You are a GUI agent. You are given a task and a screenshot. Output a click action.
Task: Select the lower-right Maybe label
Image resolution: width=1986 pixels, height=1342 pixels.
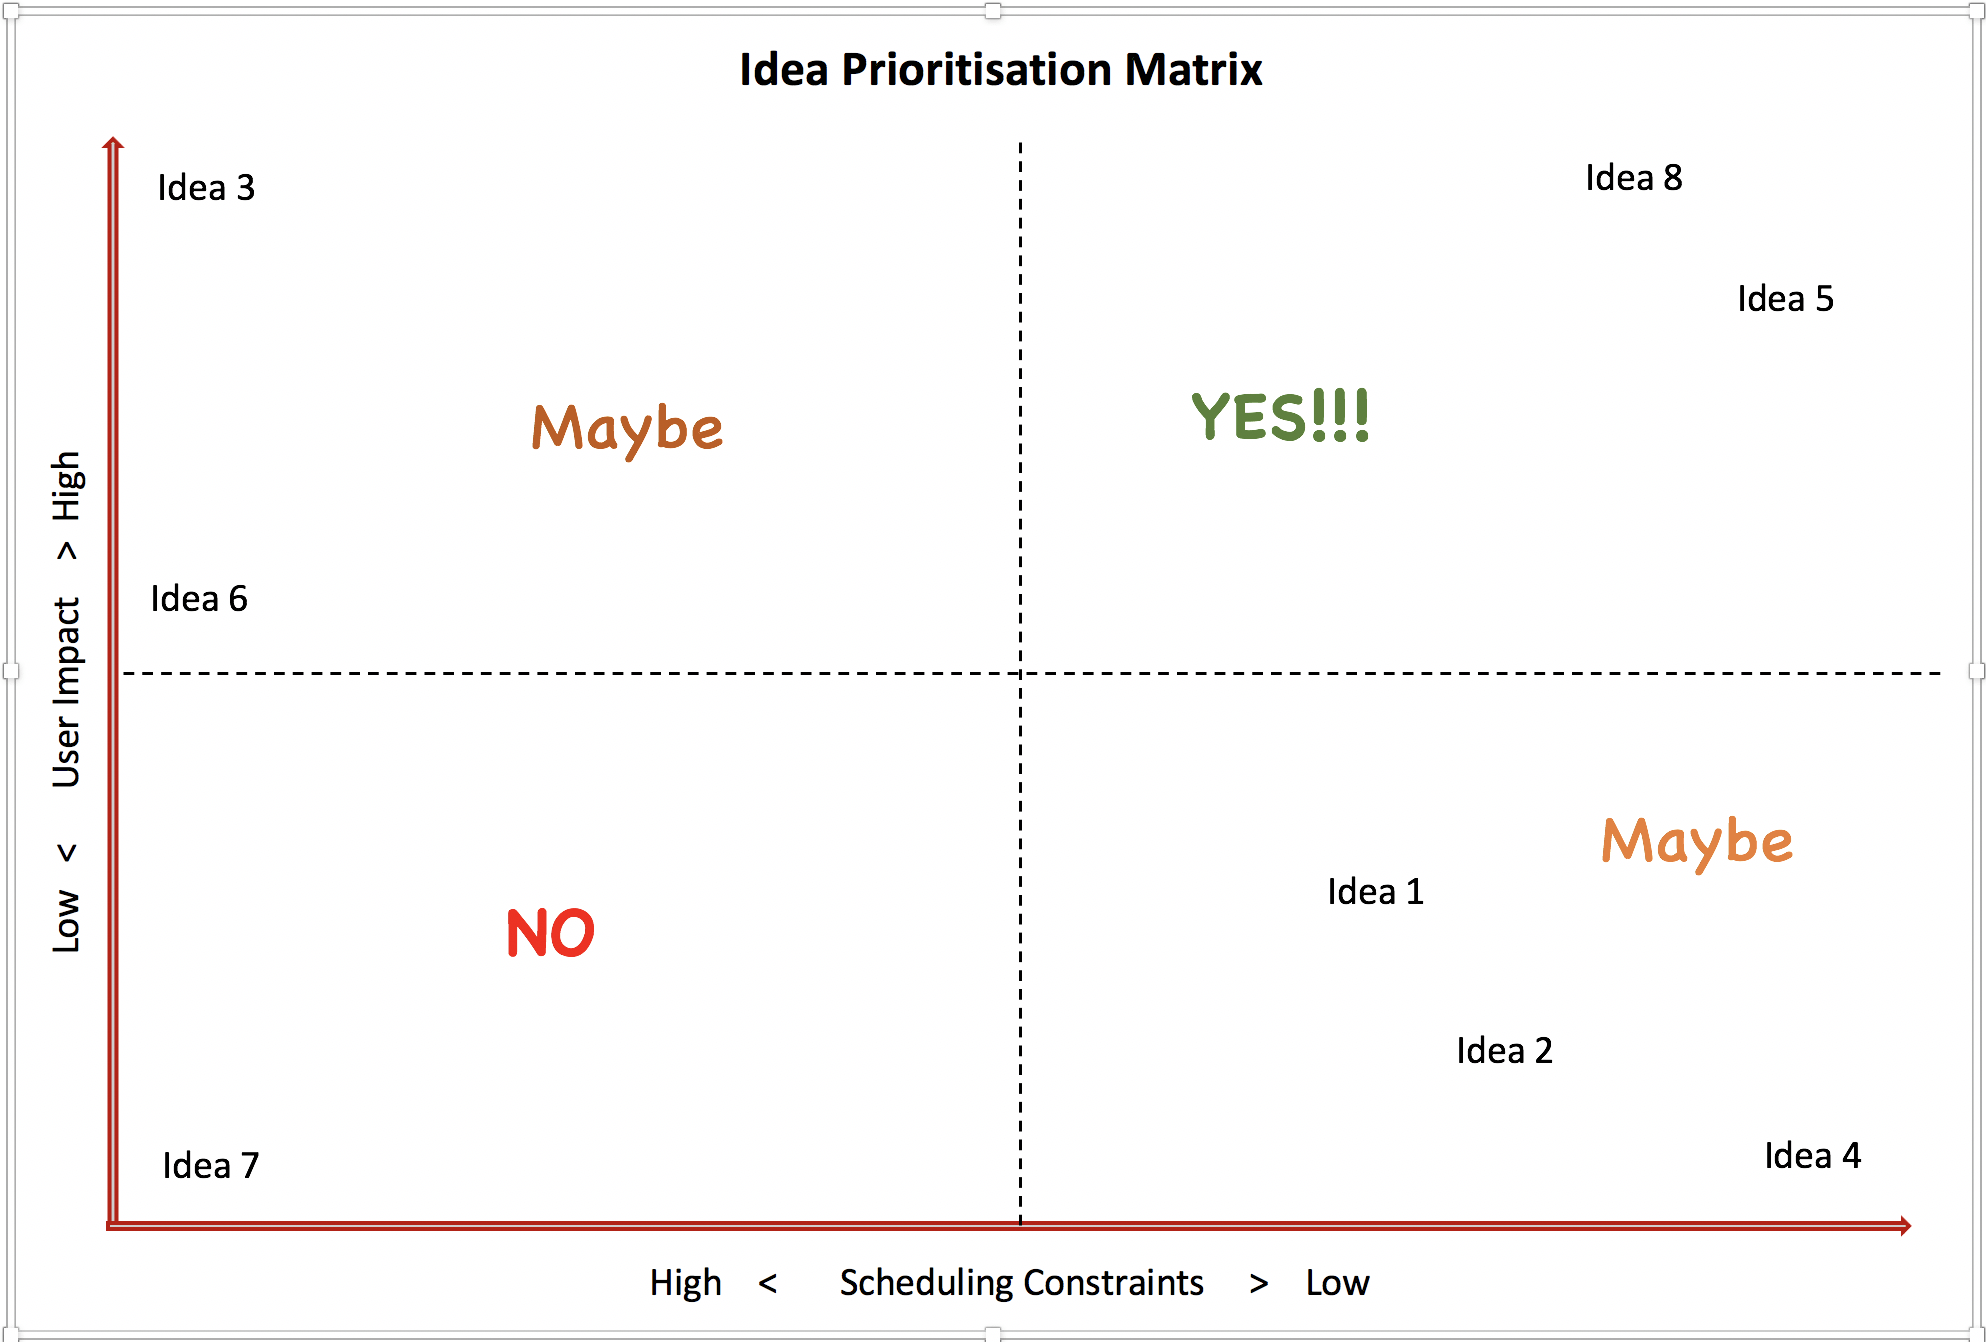coord(1697,843)
